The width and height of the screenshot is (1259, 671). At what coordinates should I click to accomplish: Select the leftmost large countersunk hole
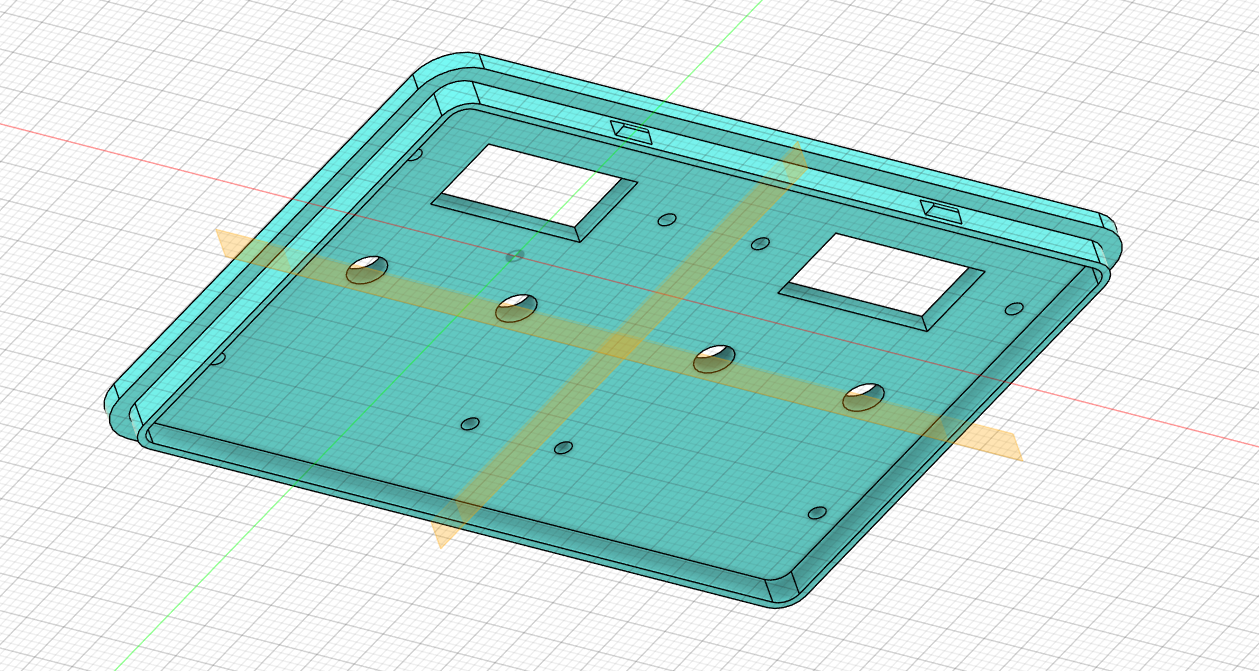(367, 269)
